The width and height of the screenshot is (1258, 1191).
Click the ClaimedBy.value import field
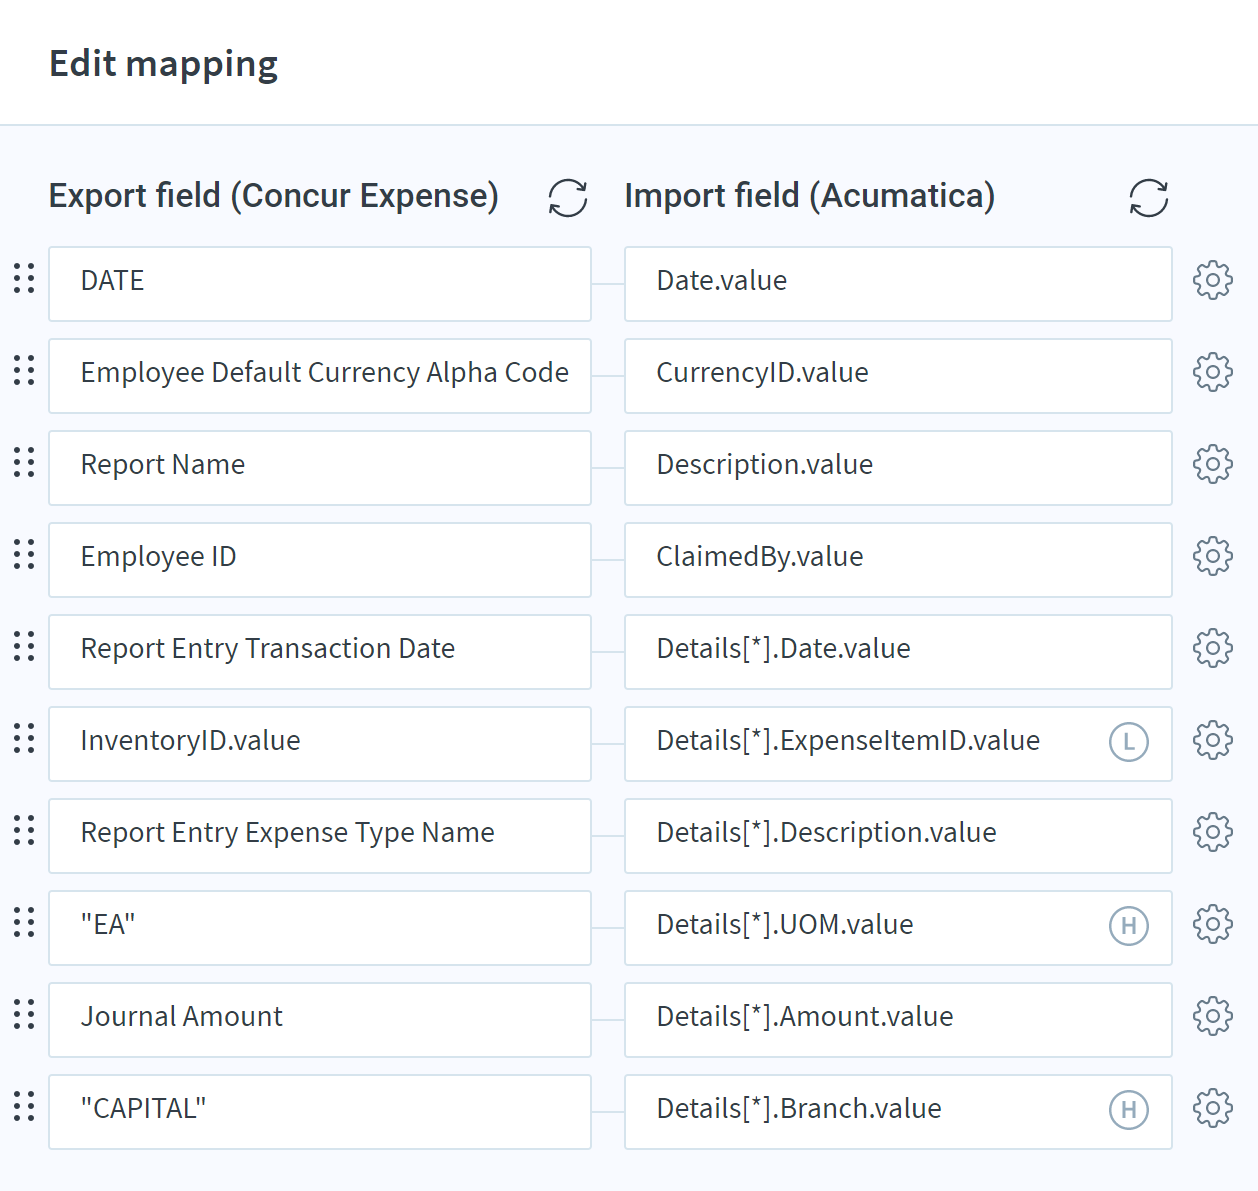[x=898, y=560]
